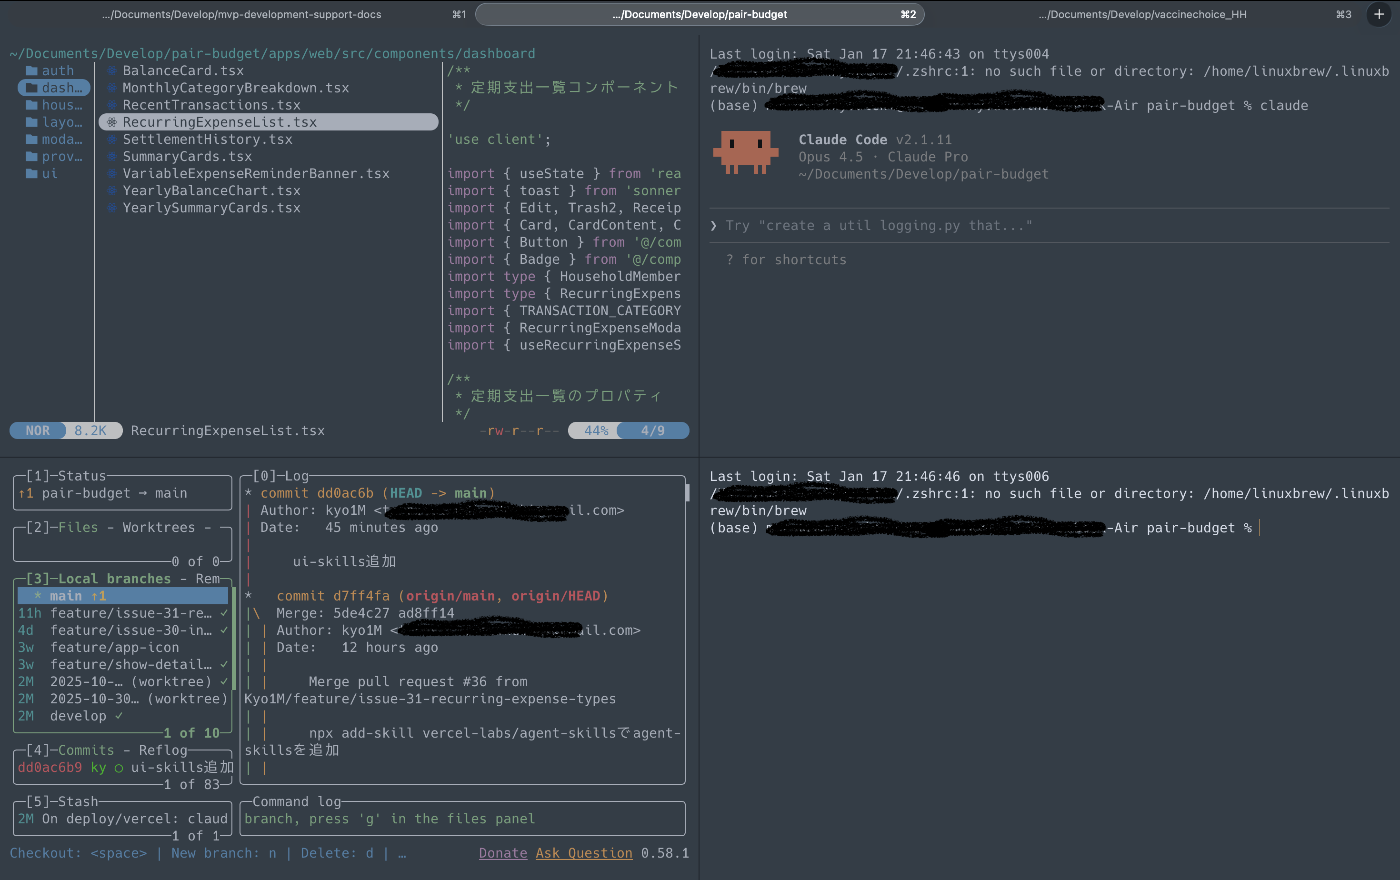Click the MonthlyCategoryBreakdown.tsx file icon

tap(112, 88)
